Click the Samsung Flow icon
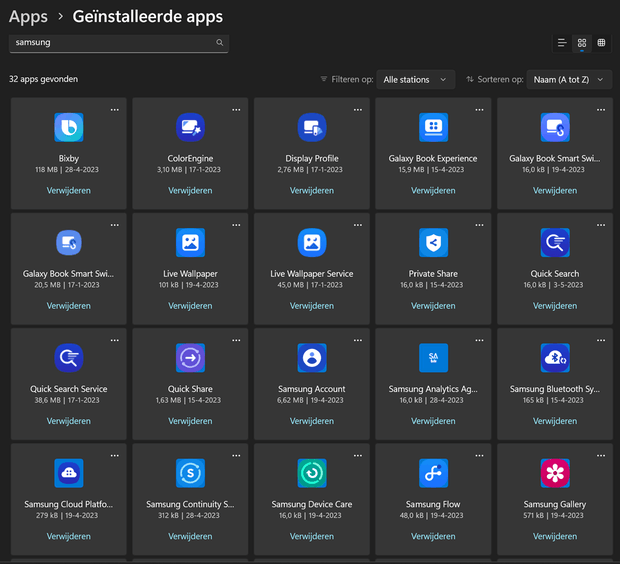Screen dimensions: 620x564 433,473
